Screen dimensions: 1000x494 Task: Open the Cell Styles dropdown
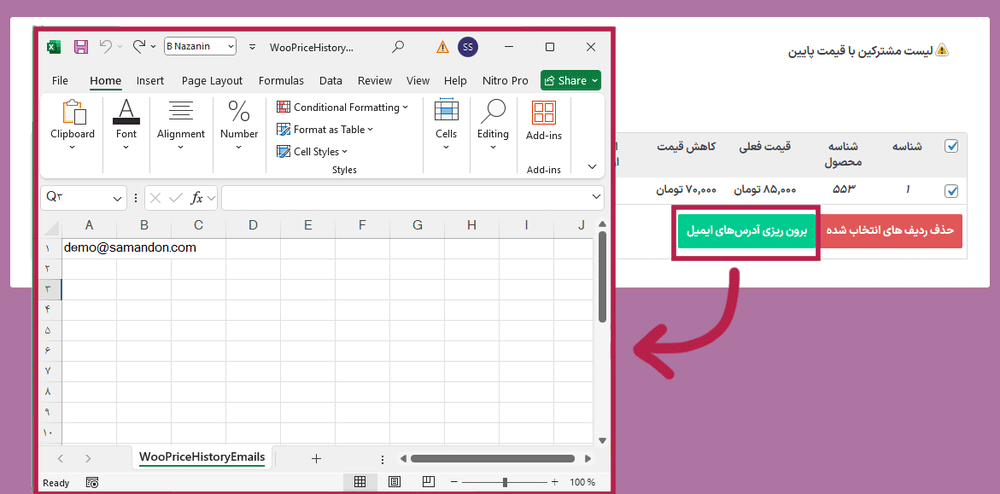tap(312, 152)
